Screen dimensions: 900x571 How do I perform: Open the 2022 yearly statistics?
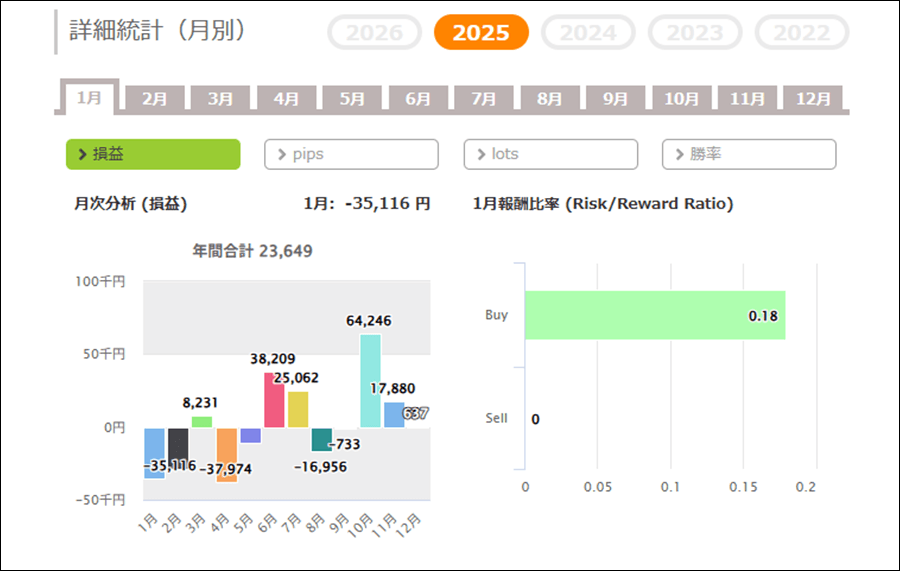(x=801, y=33)
